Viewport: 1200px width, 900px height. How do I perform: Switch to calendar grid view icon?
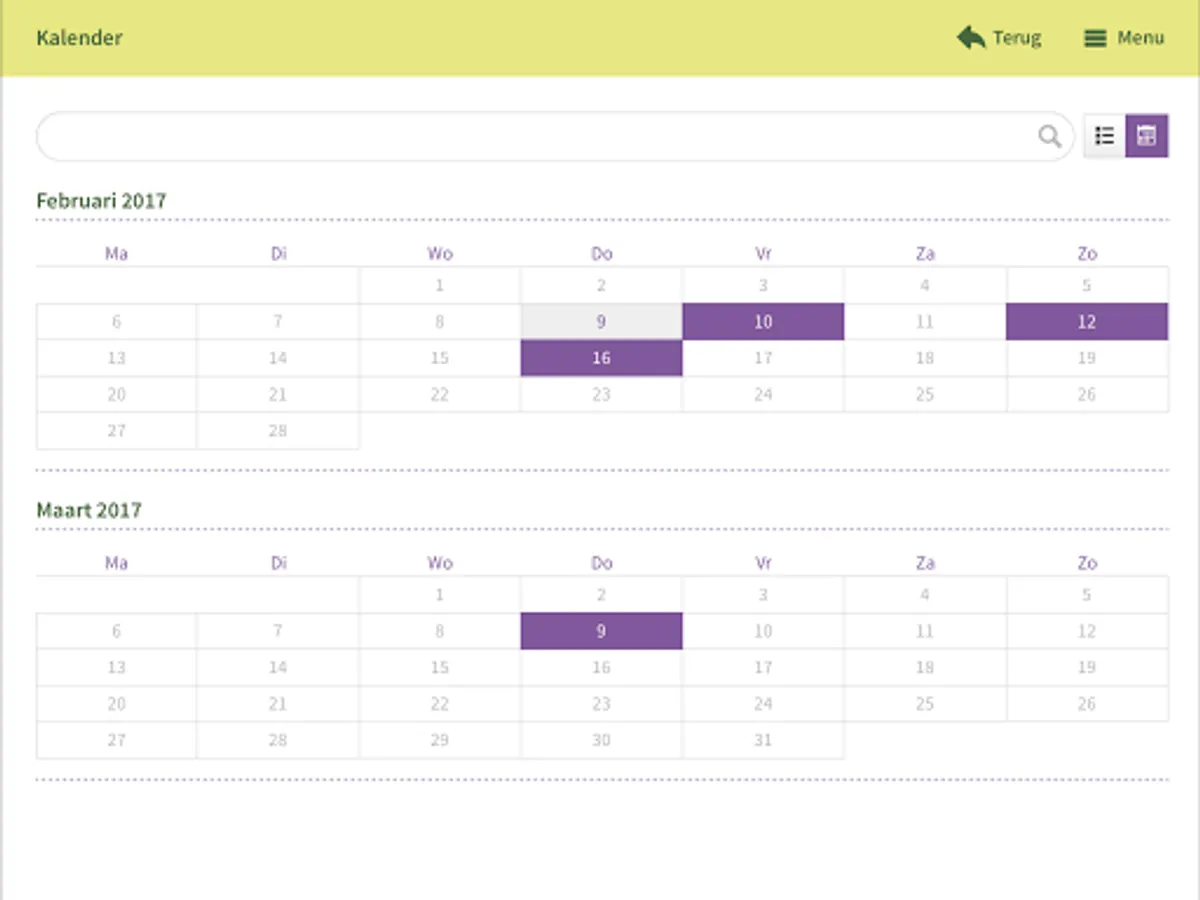point(1147,136)
